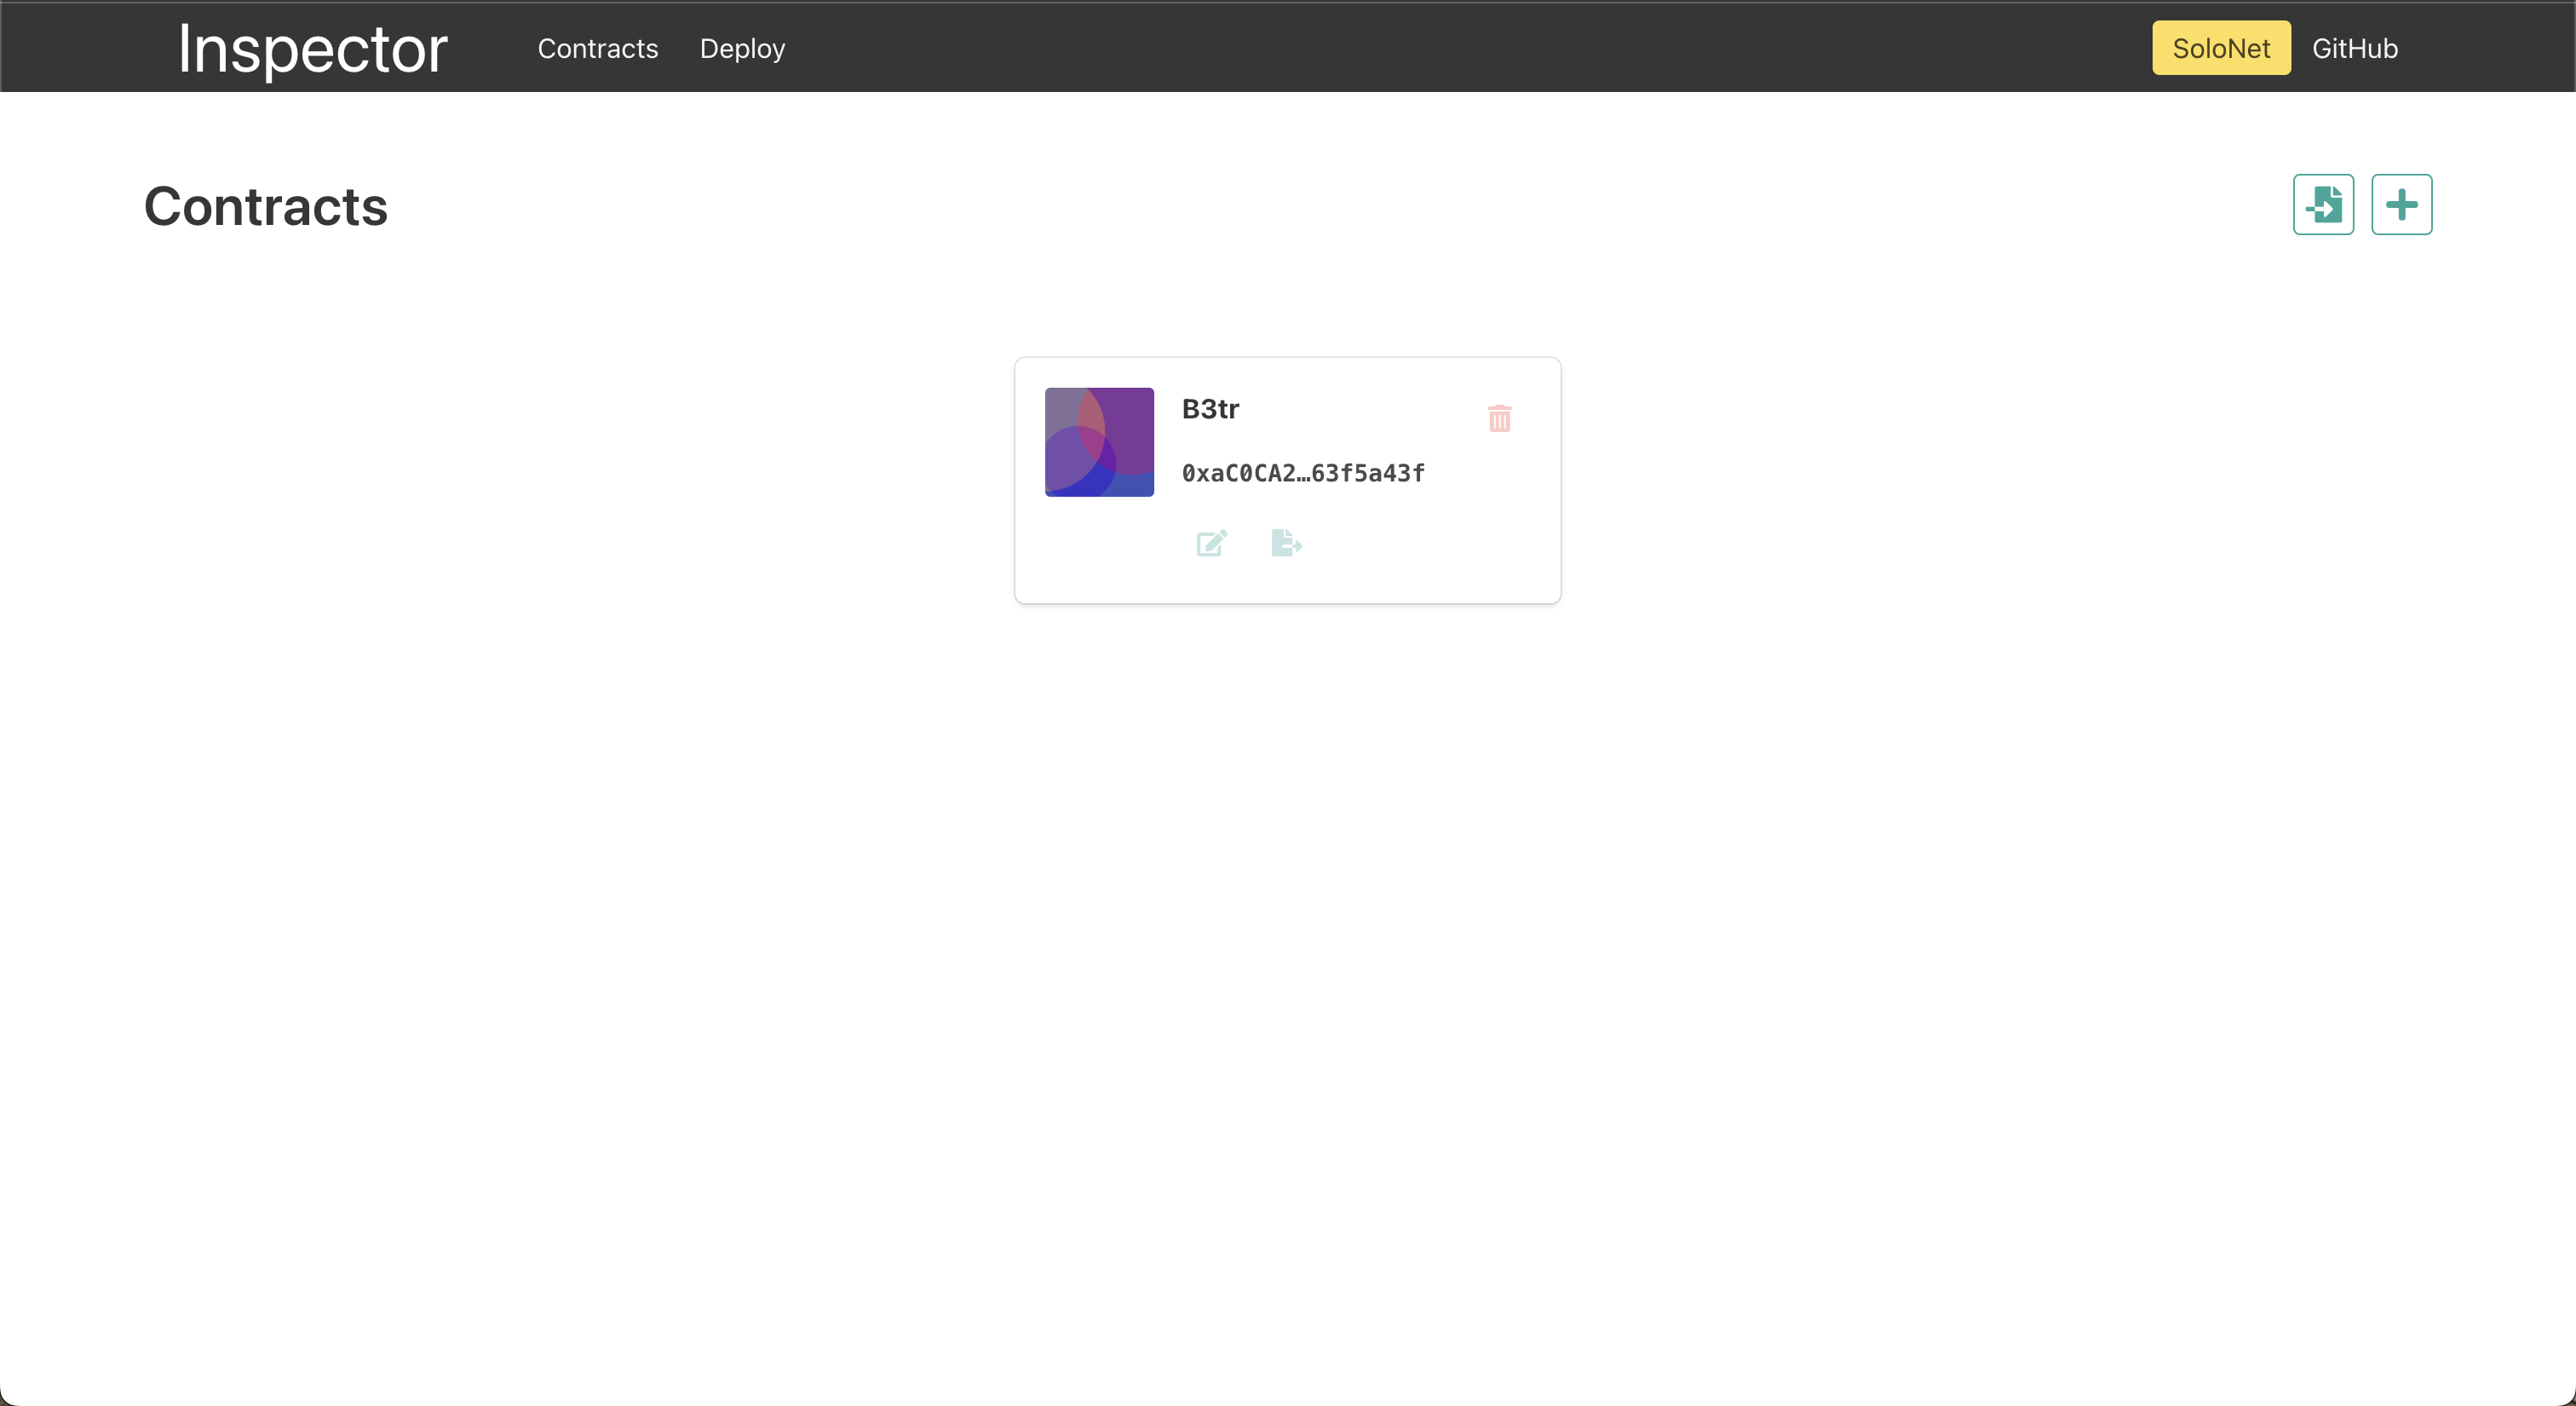This screenshot has height=1406, width=2576.
Task: Click the Contracts page heading
Action: point(266,207)
